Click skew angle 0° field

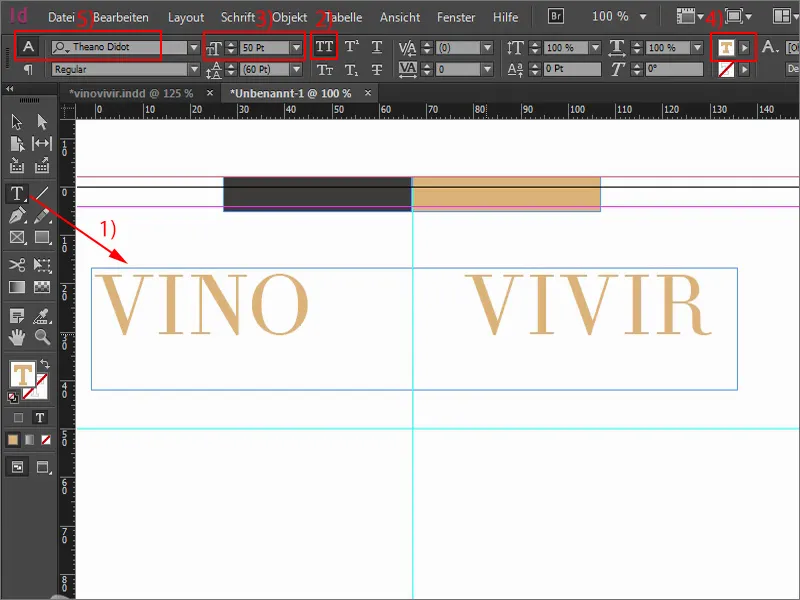coord(674,69)
